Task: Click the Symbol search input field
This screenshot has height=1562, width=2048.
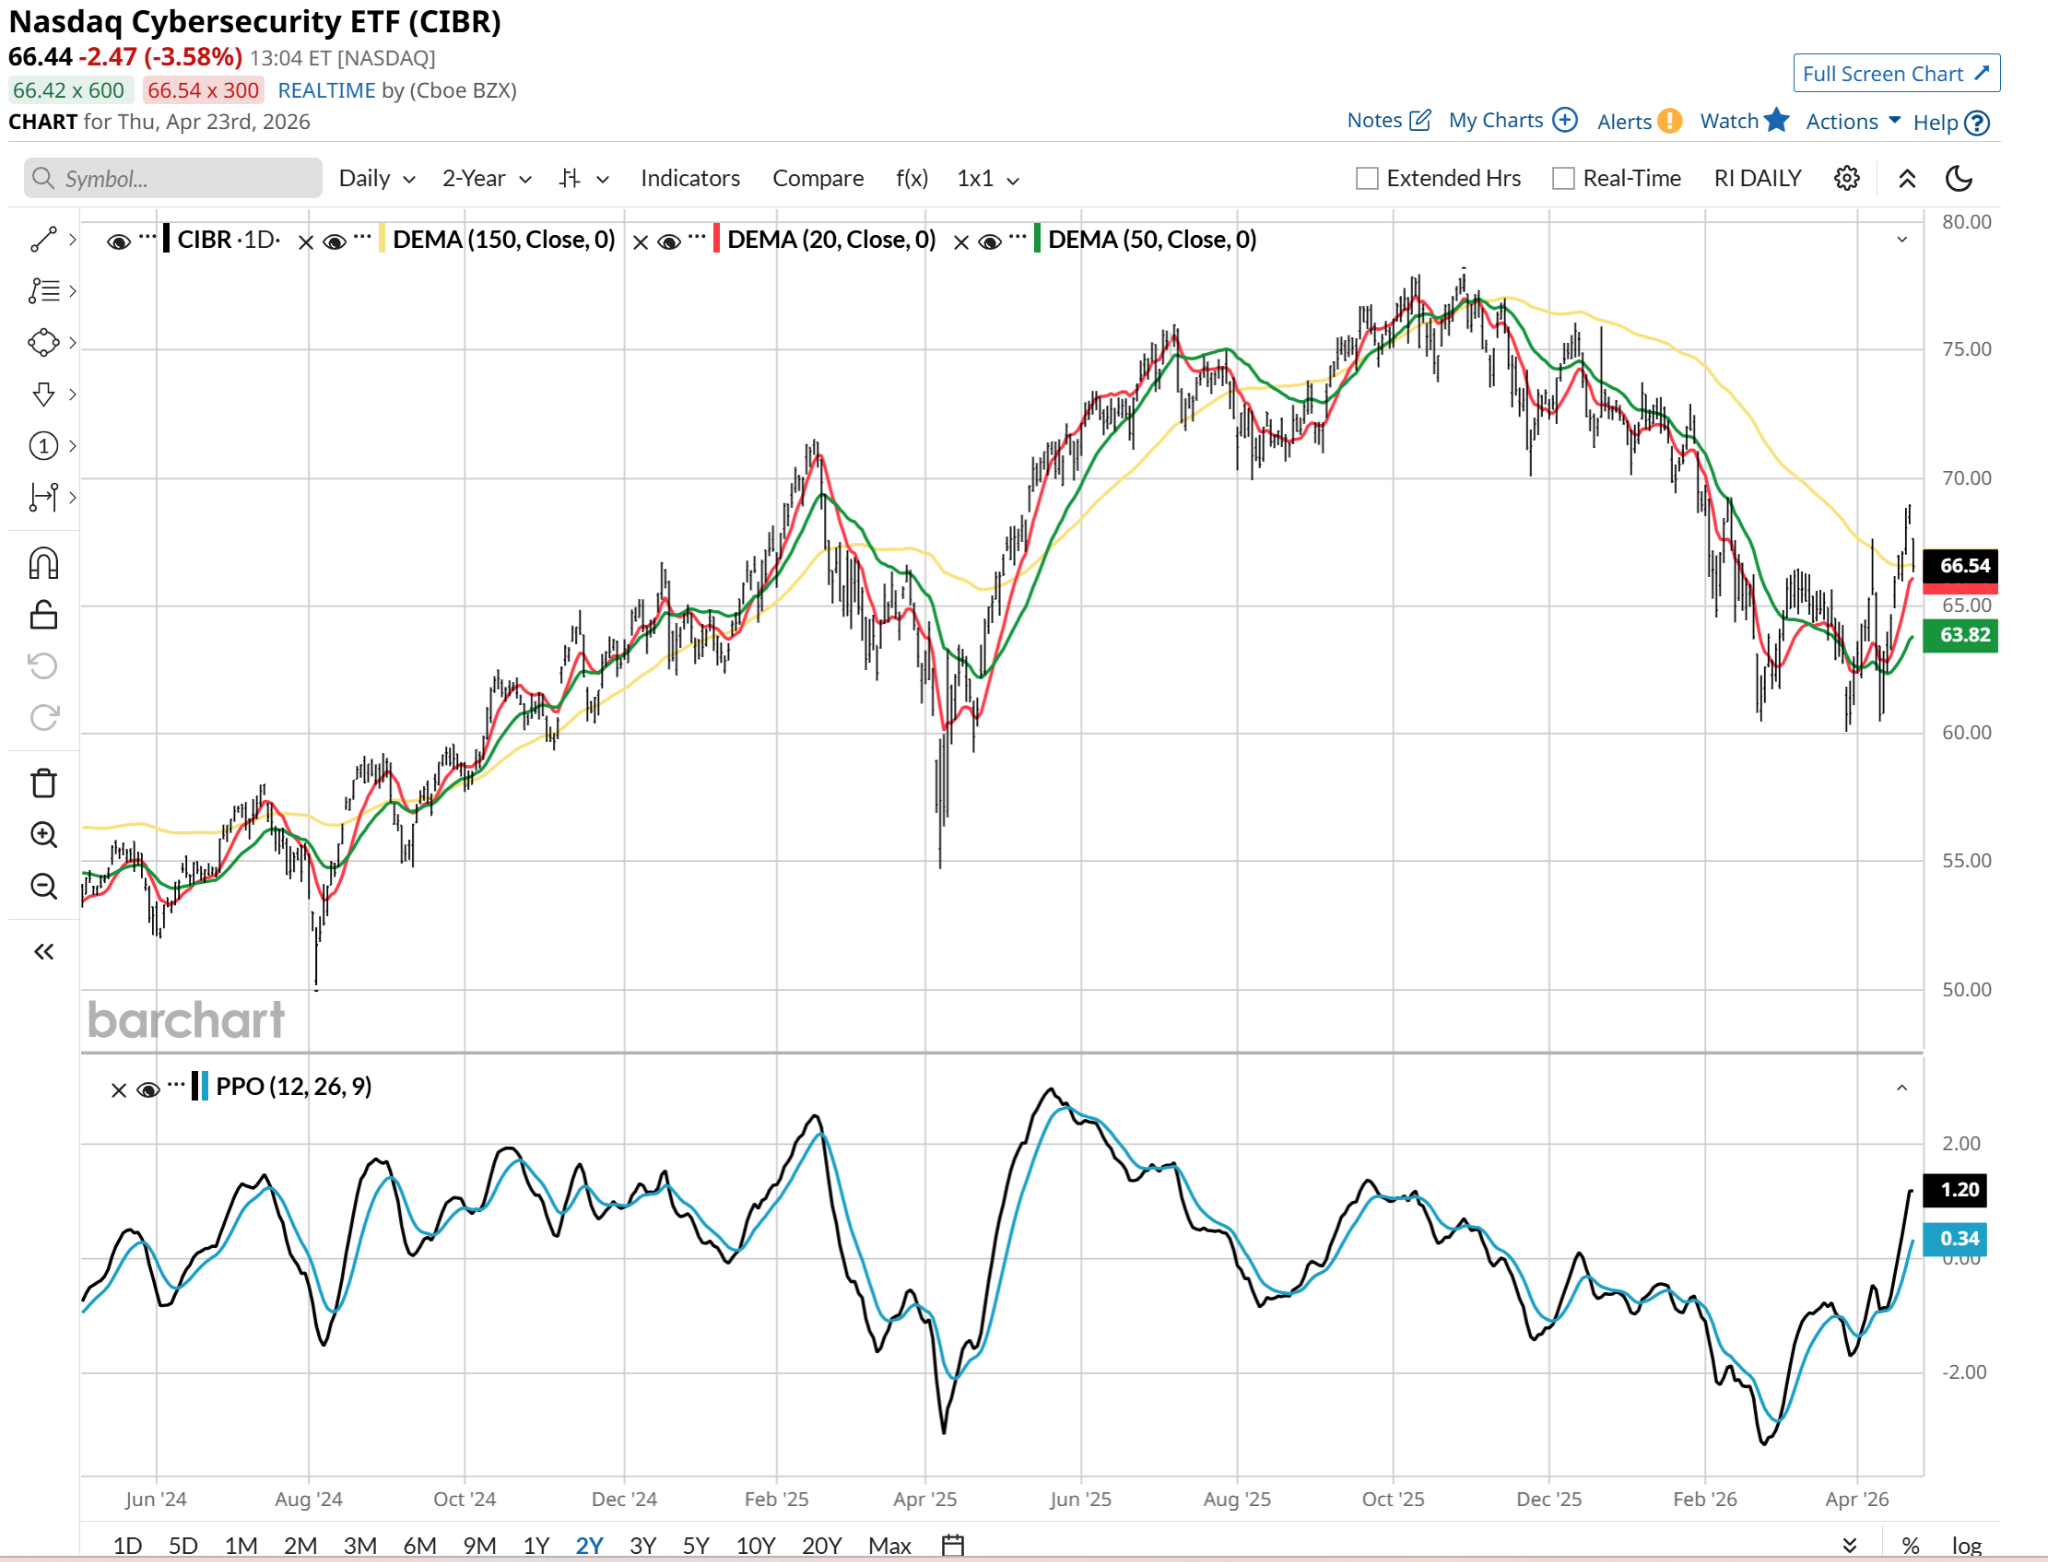Action: point(174,178)
